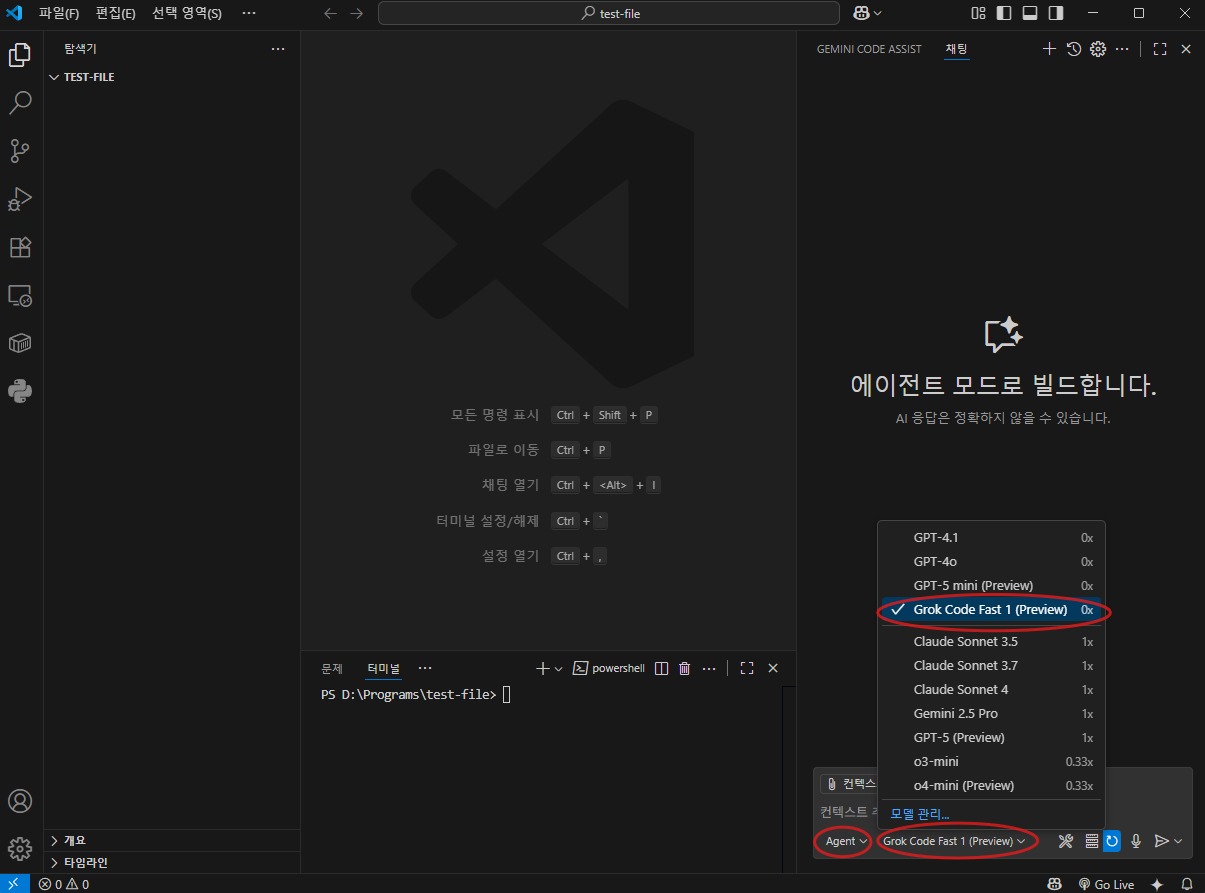Choose o3-mini in the model list

click(991, 761)
